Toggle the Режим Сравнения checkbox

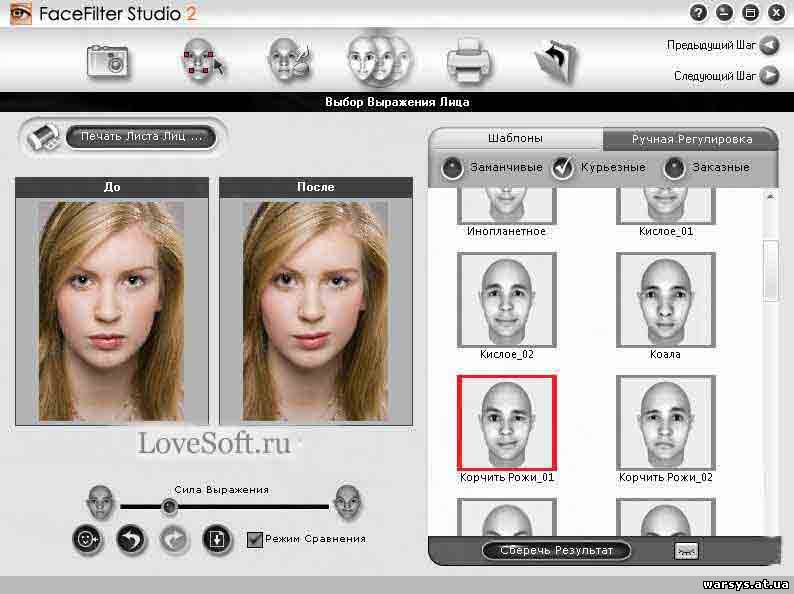coord(254,539)
